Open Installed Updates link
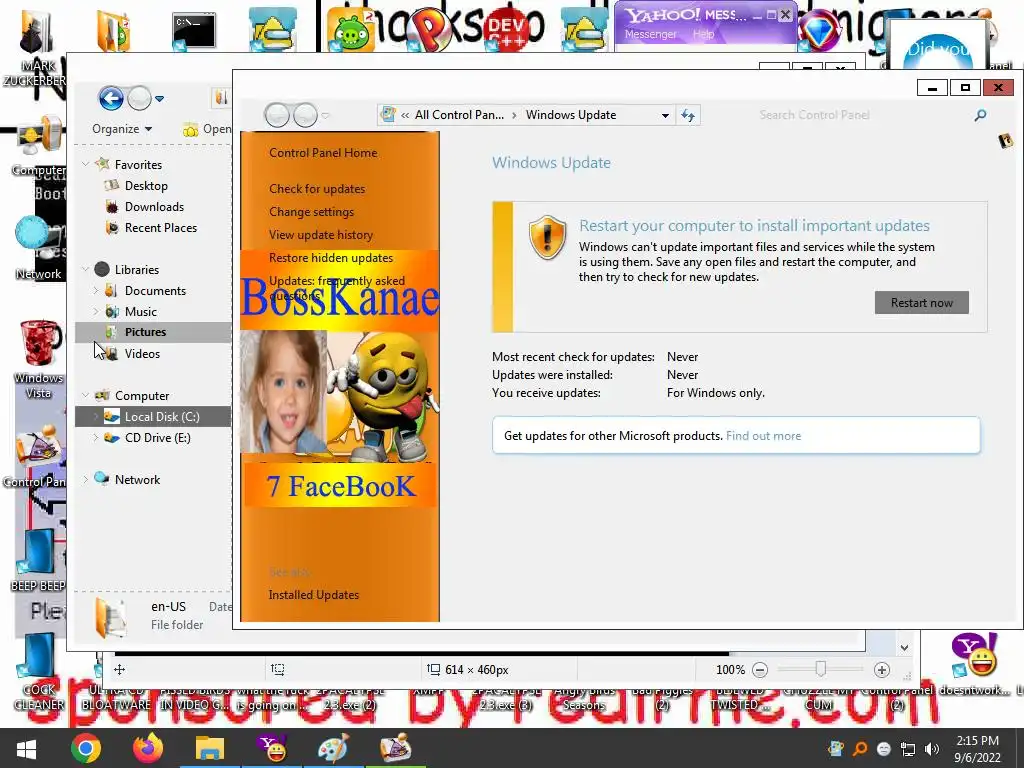Screen dimensions: 1024x768 pos(313,595)
